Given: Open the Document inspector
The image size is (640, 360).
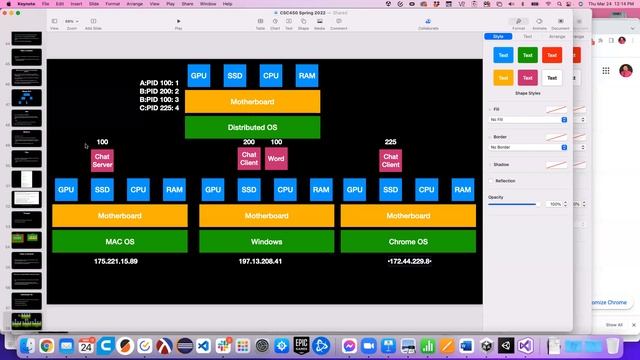Looking at the screenshot, I should 560,21.
